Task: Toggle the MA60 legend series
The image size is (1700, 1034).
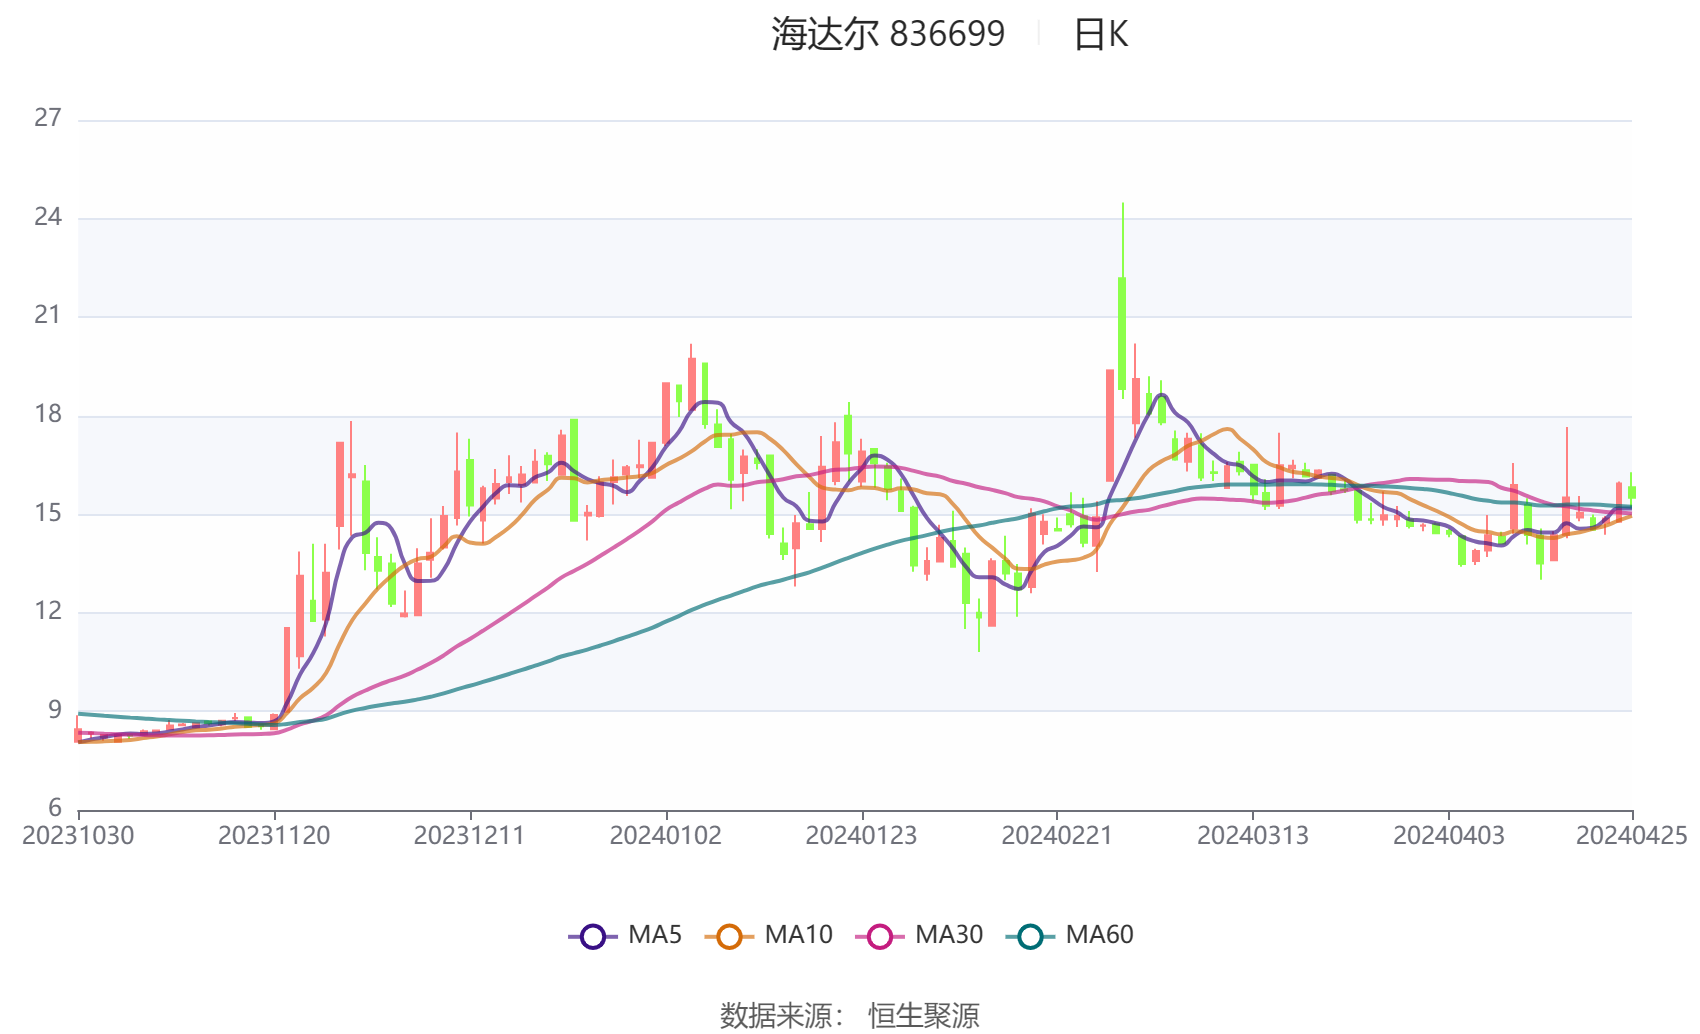Action: 1069,936
